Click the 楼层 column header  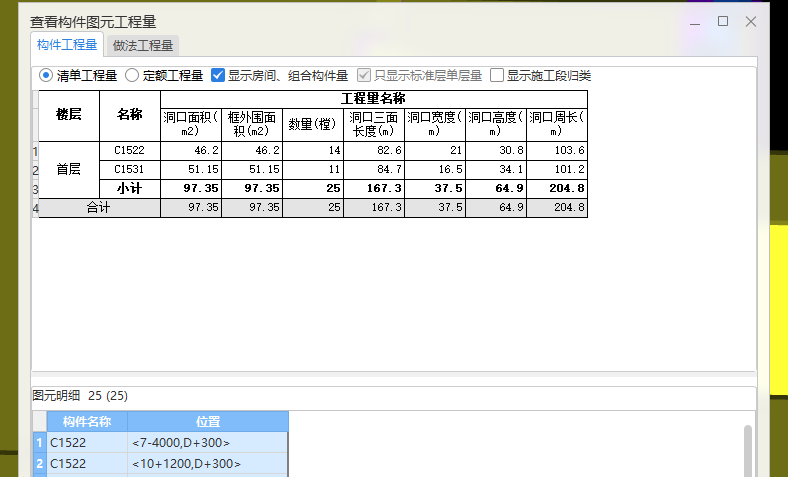point(69,116)
